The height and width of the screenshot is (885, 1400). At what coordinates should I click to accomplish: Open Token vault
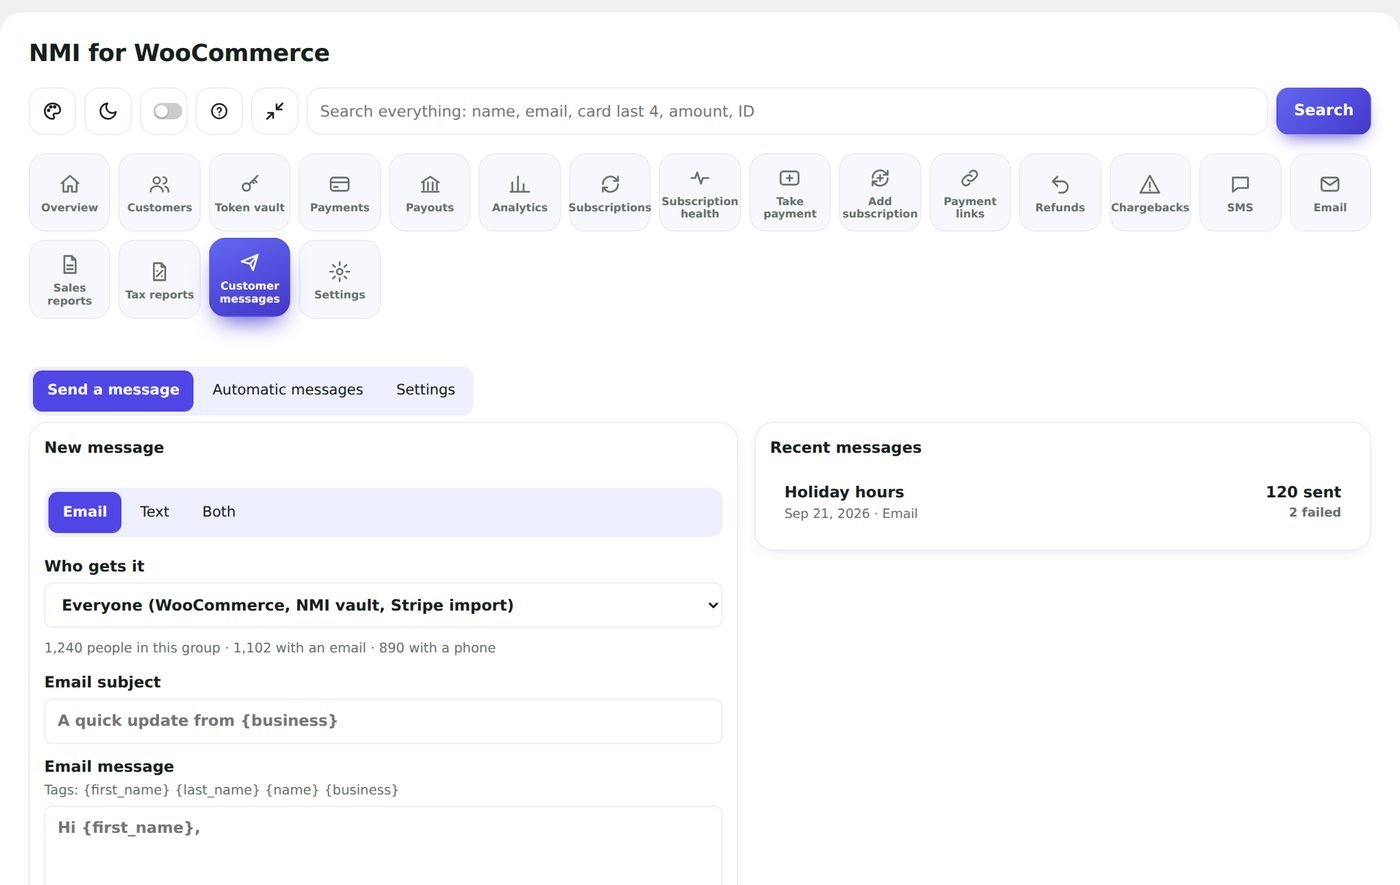point(250,193)
